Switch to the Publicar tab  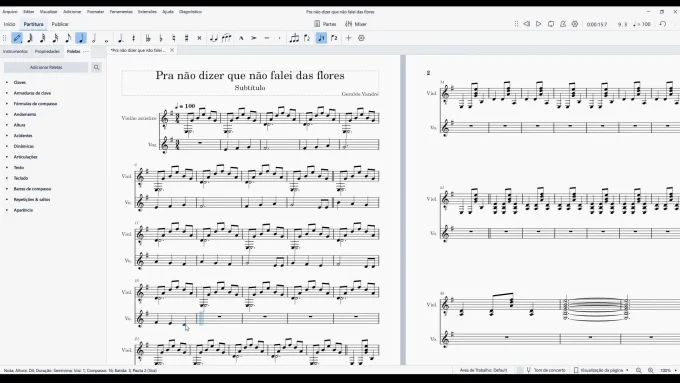[x=60, y=24]
